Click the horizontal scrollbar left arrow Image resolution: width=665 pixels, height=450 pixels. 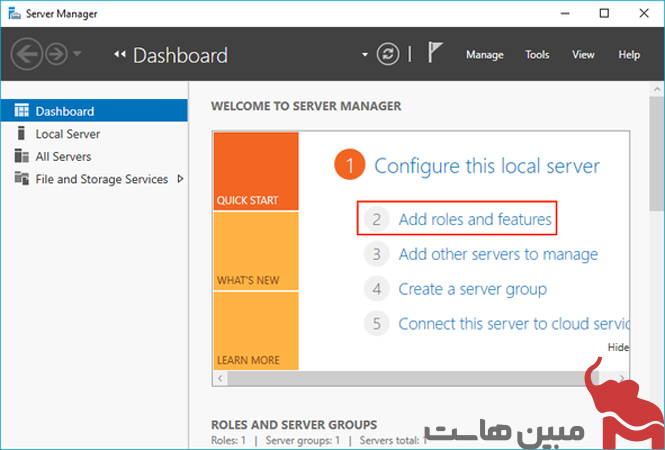tap(220, 378)
